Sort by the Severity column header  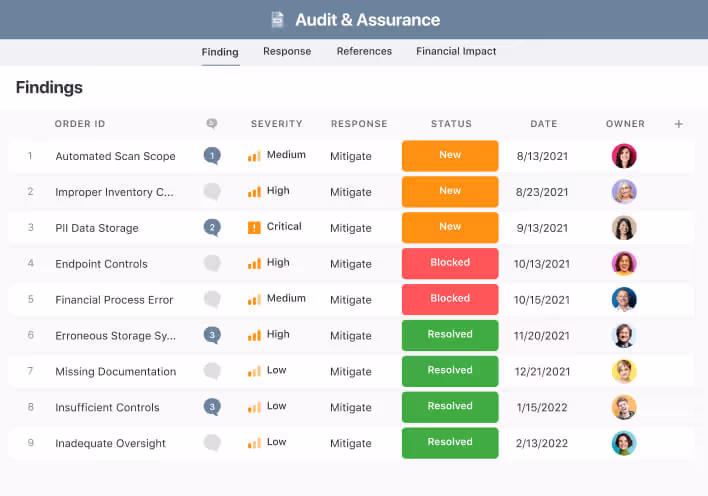coord(276,124)
